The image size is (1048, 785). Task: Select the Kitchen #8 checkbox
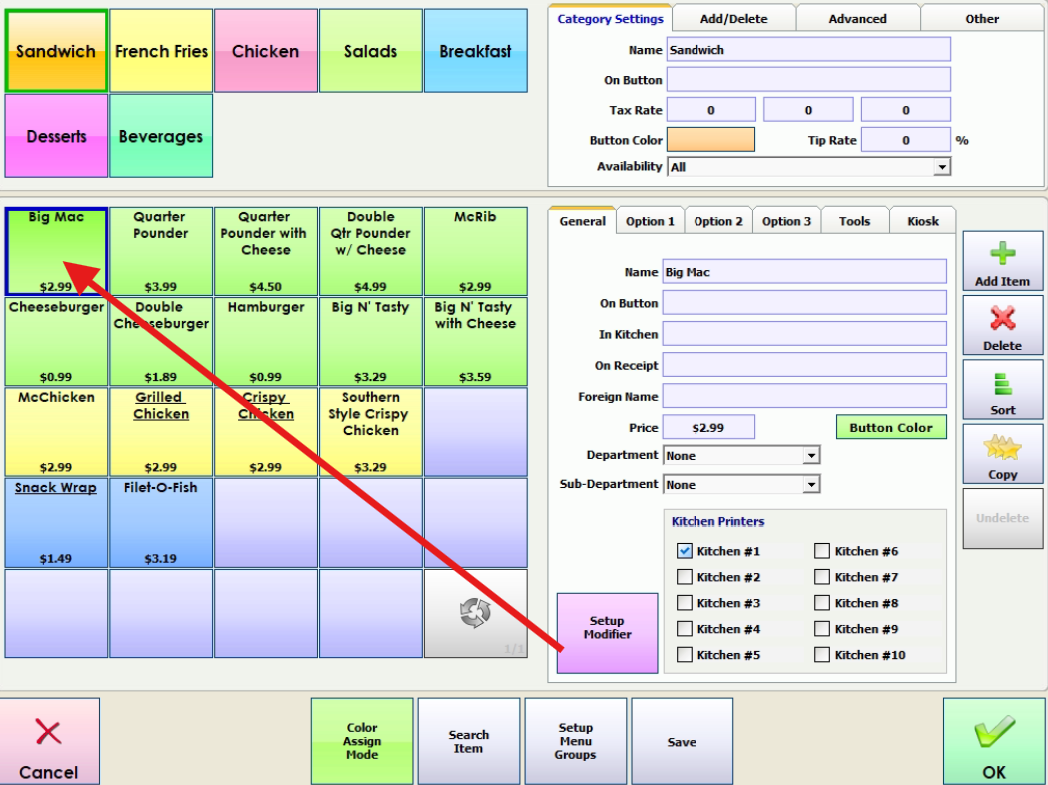coord(822,603)
